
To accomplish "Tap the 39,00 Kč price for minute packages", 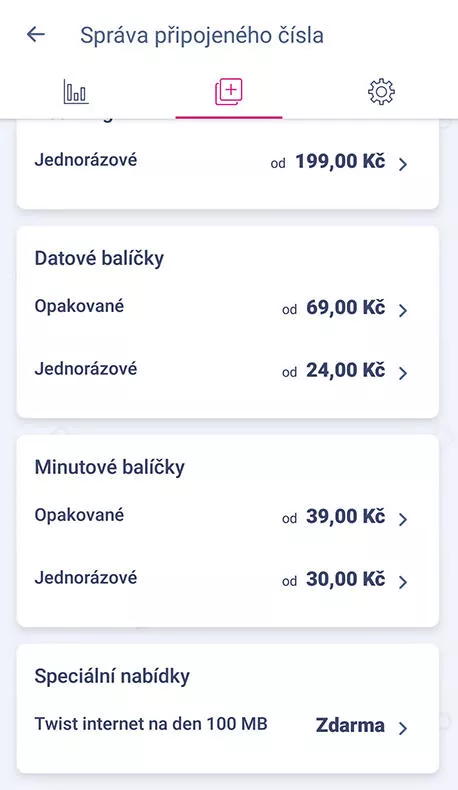I will 346,516.
